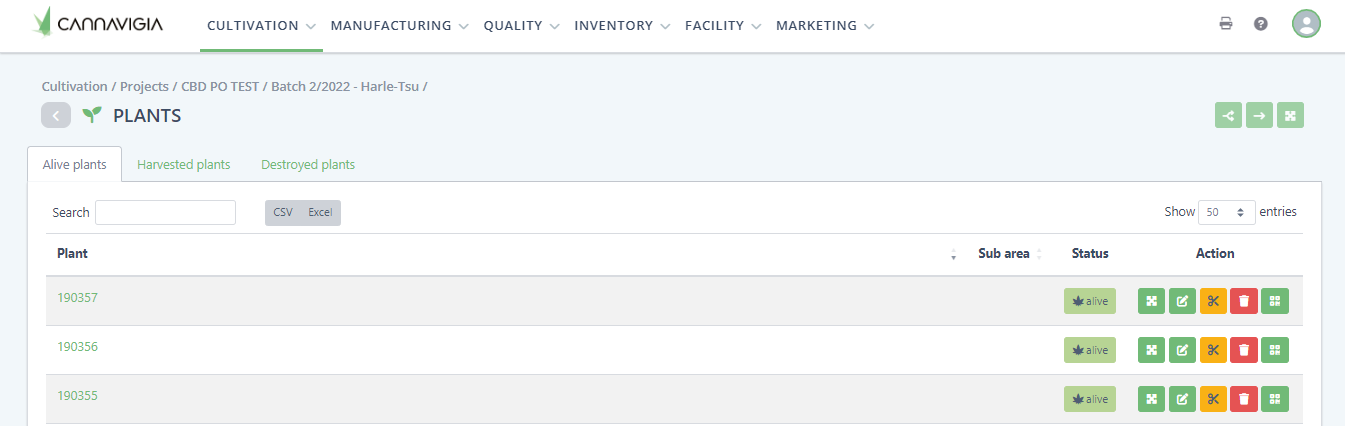1345x426 pixels.
Task: Expand the Cultivation menu
Action: tap(261, 26)
